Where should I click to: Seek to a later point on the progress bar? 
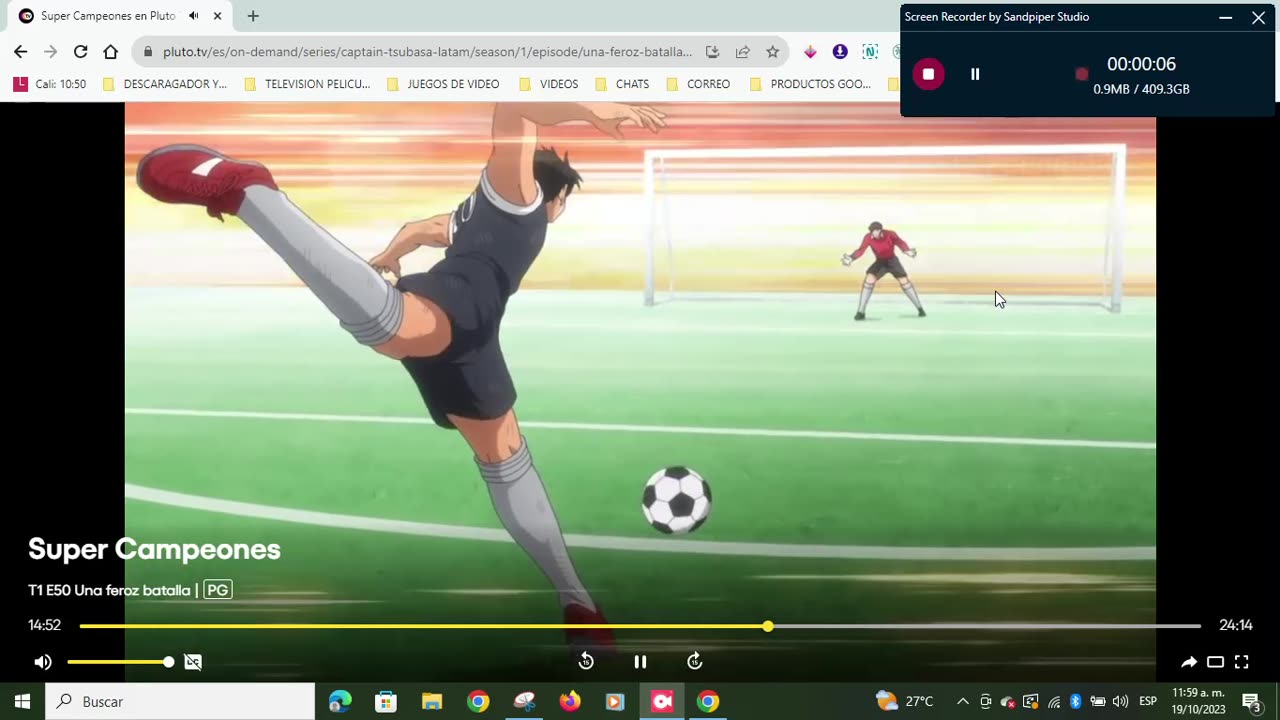point(985,626)
